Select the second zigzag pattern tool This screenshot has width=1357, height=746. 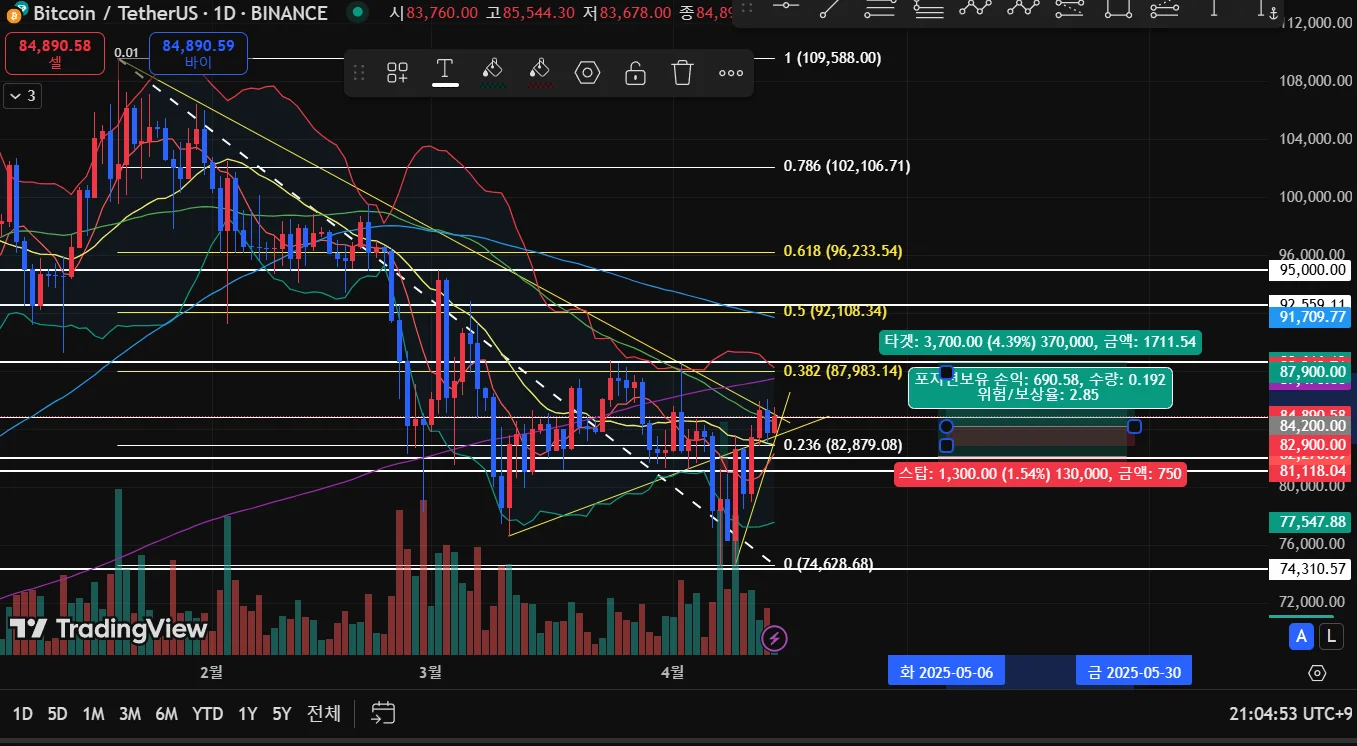1023,7
